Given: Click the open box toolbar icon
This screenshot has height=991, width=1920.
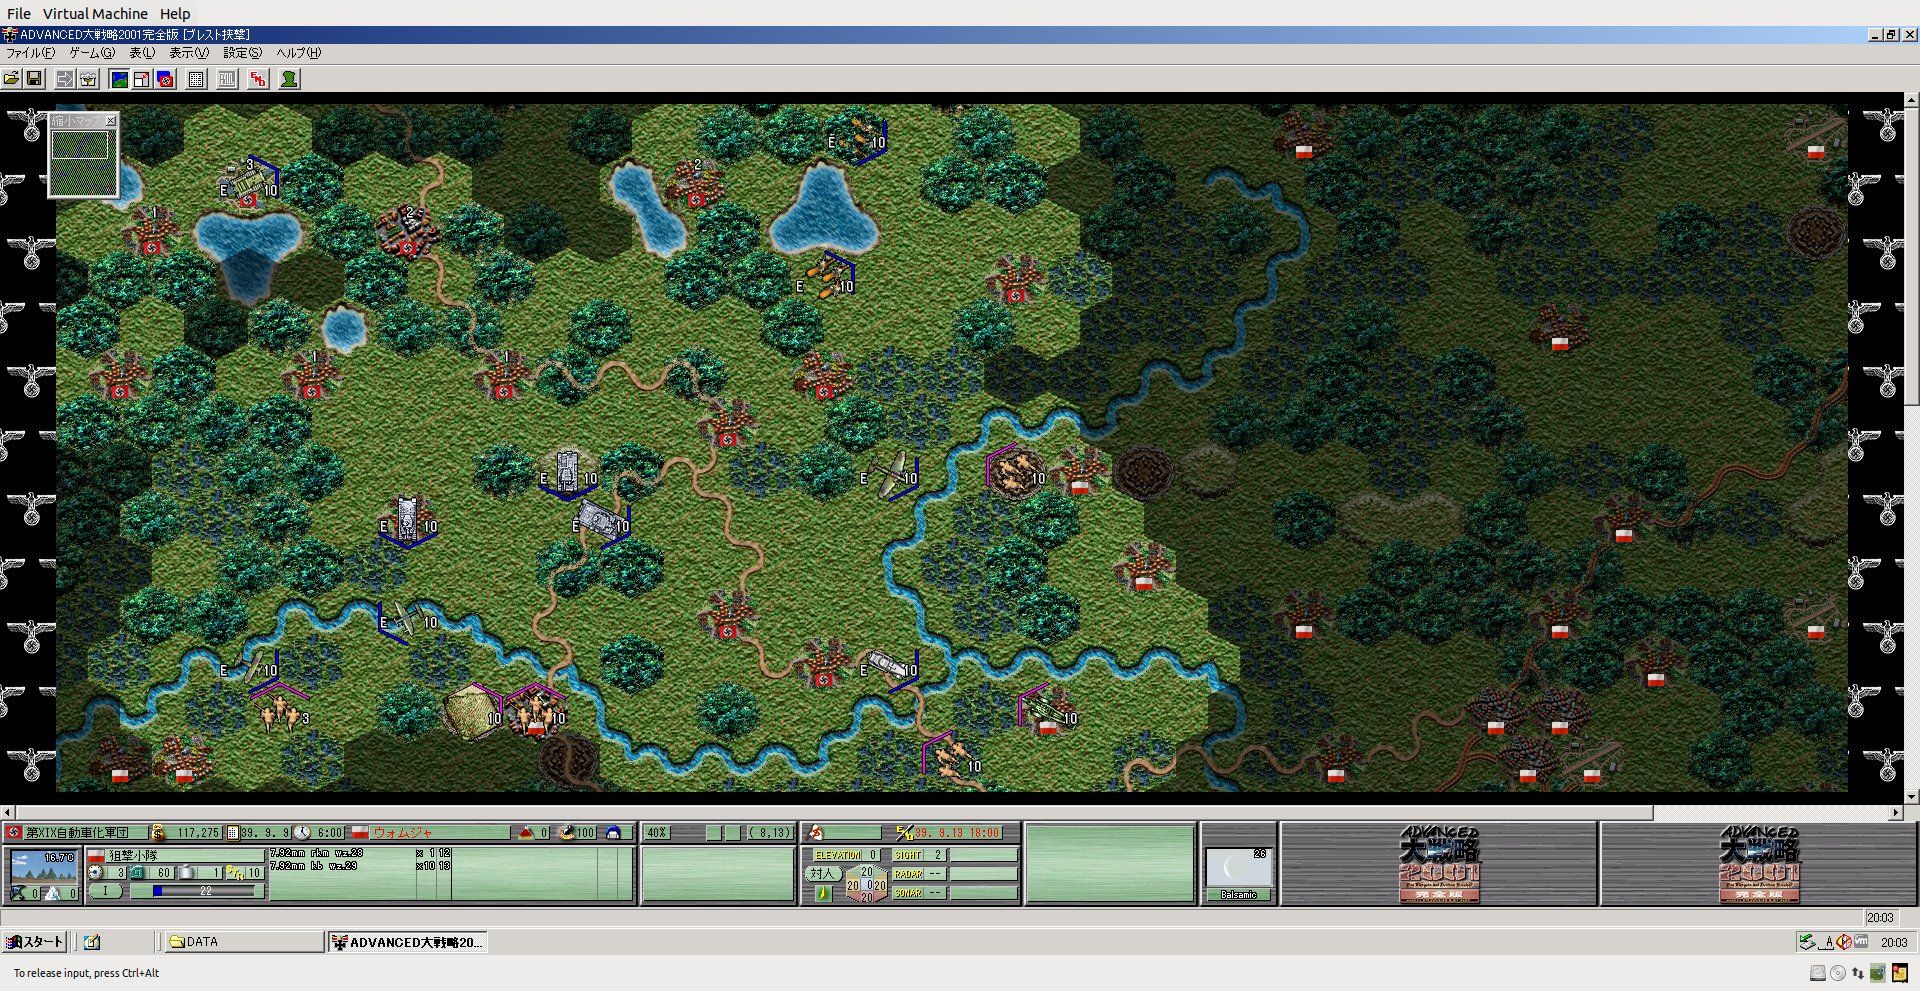Looking at the screenshot, I should (88, 79).
